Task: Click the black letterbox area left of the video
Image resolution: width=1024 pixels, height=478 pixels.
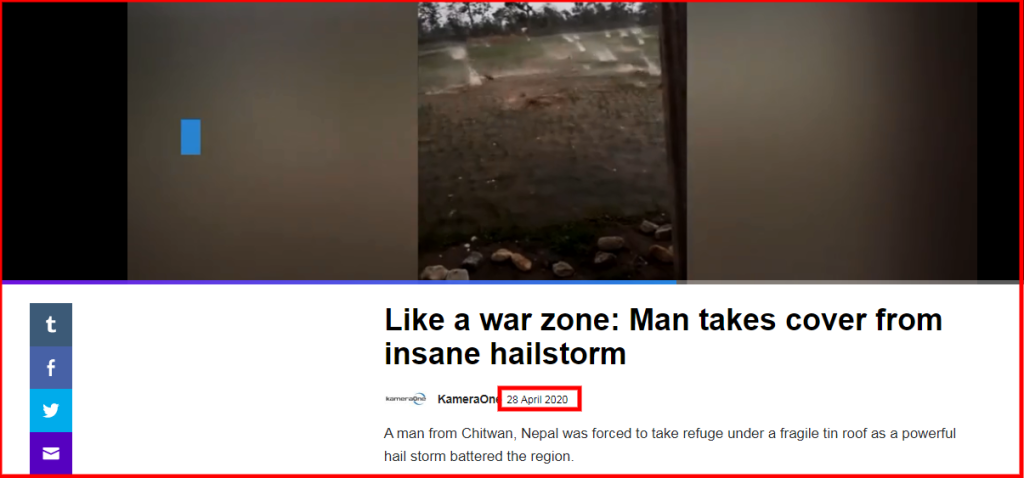Action: (x=65, y=141)
